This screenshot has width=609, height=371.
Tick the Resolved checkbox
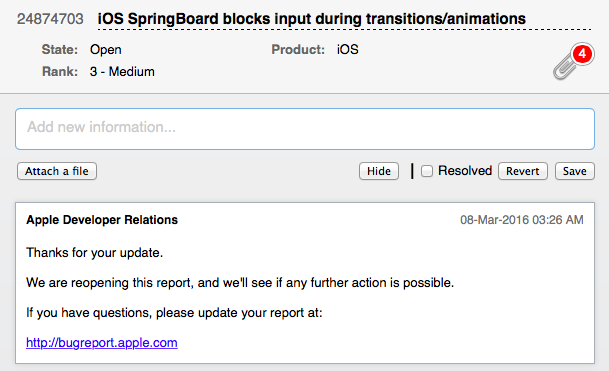coord(427,171)
